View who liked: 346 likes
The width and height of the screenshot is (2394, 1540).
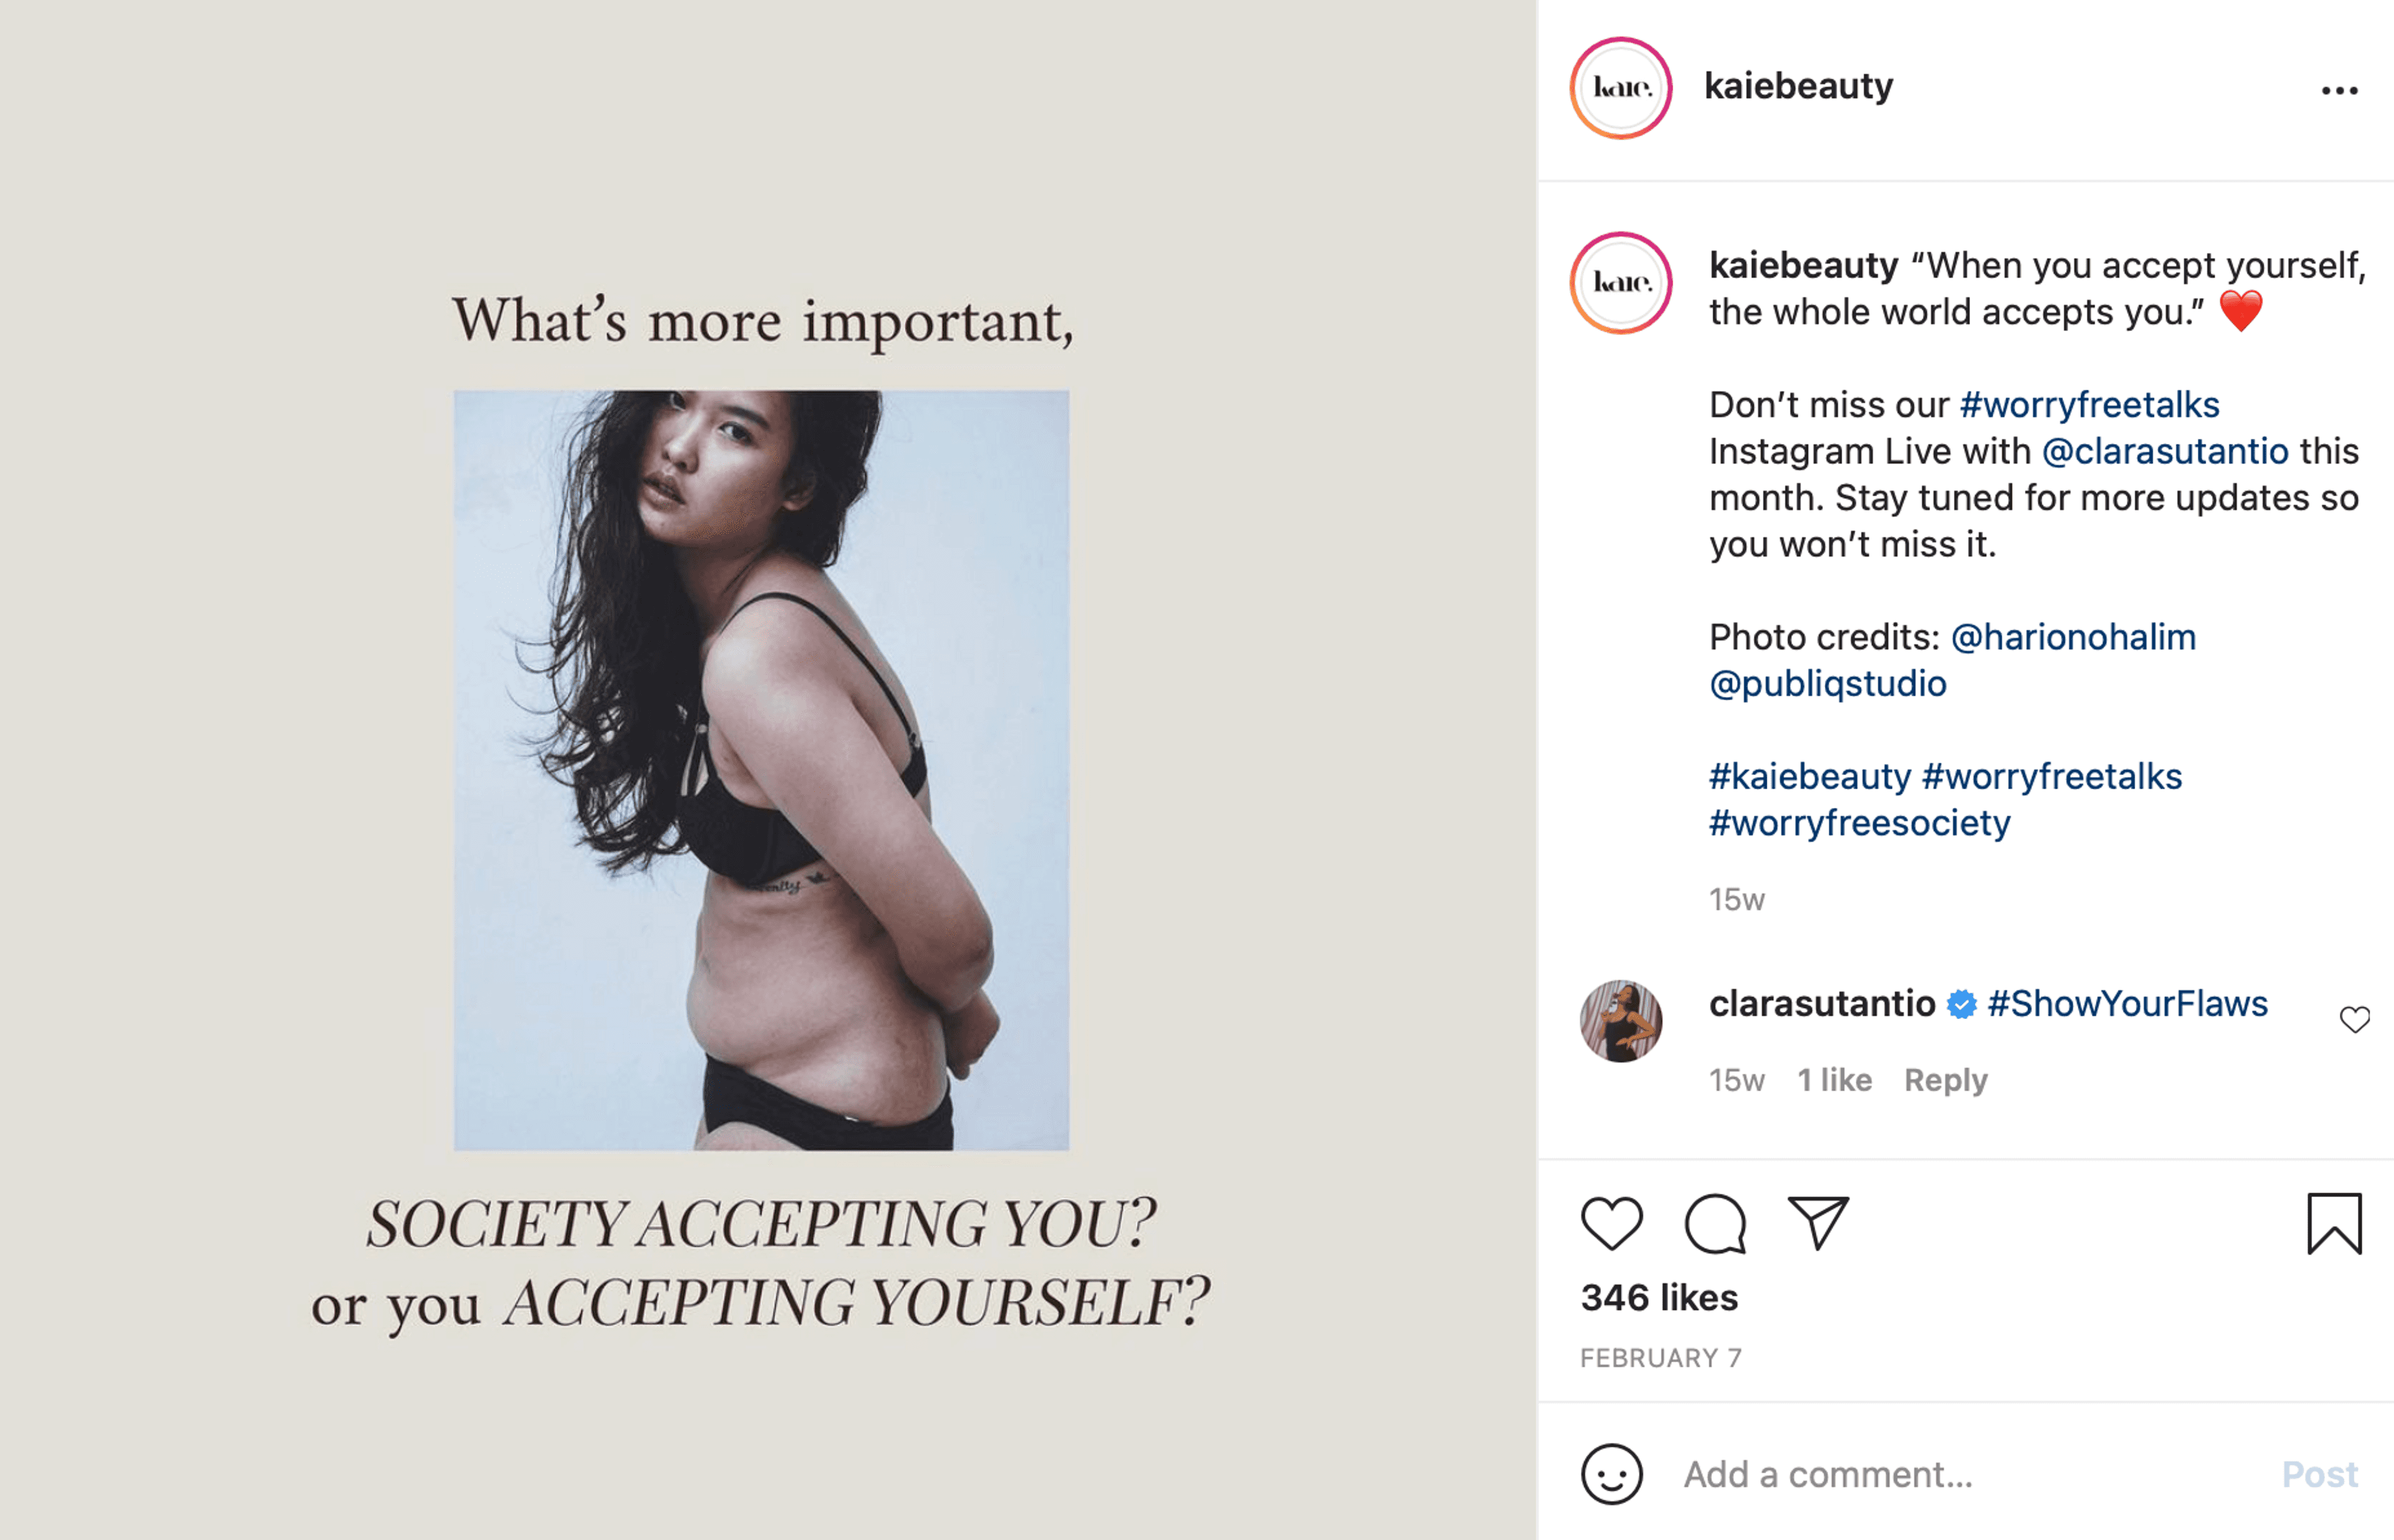(1658, 1297)
